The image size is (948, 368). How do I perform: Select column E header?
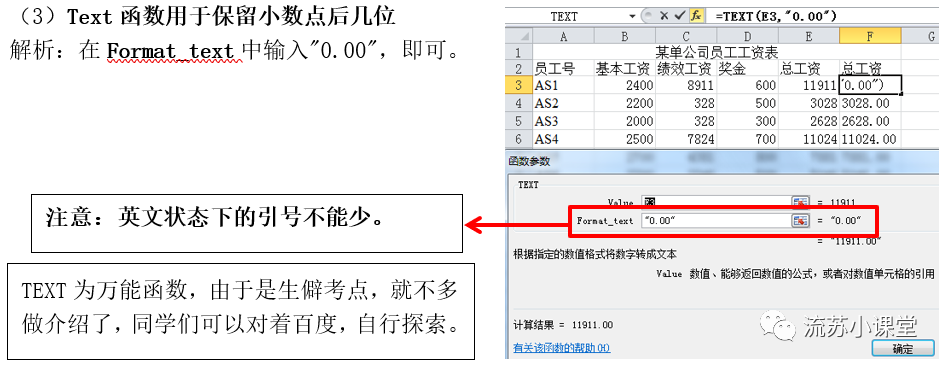pos(809,37)
